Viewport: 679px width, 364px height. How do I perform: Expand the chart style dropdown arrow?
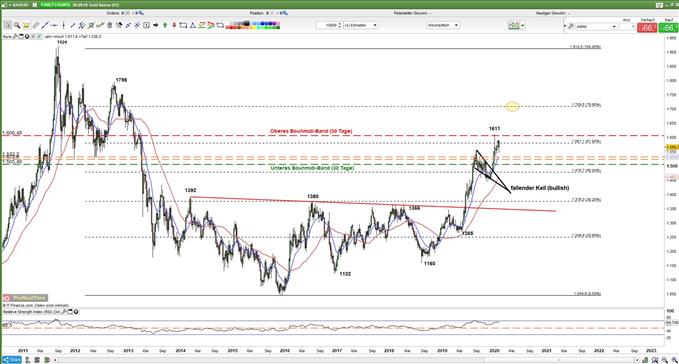(523, 26)
